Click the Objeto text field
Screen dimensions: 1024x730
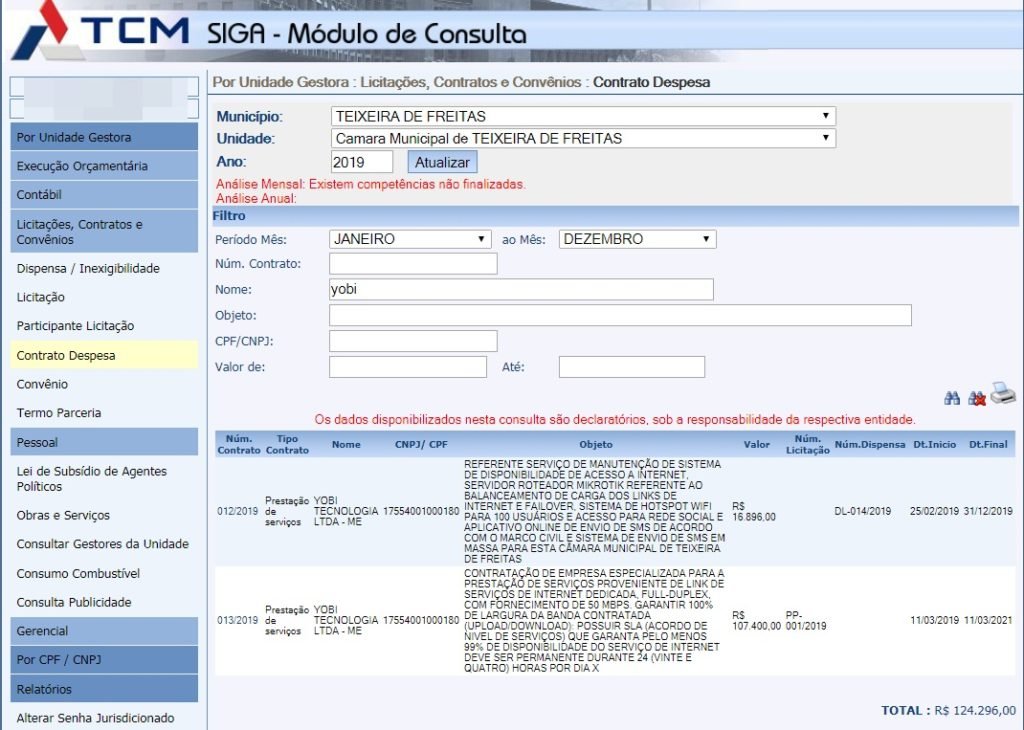(x=620, y=316)
